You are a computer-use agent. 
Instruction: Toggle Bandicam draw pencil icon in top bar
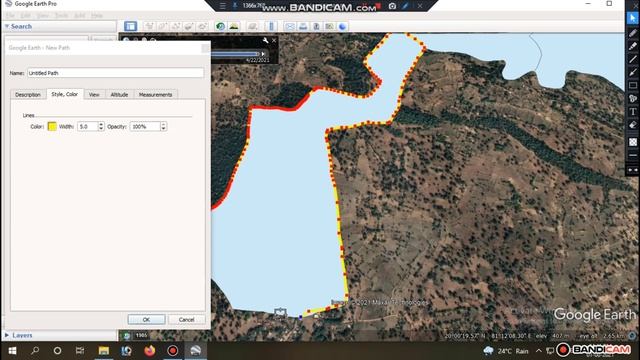(405, 6)
